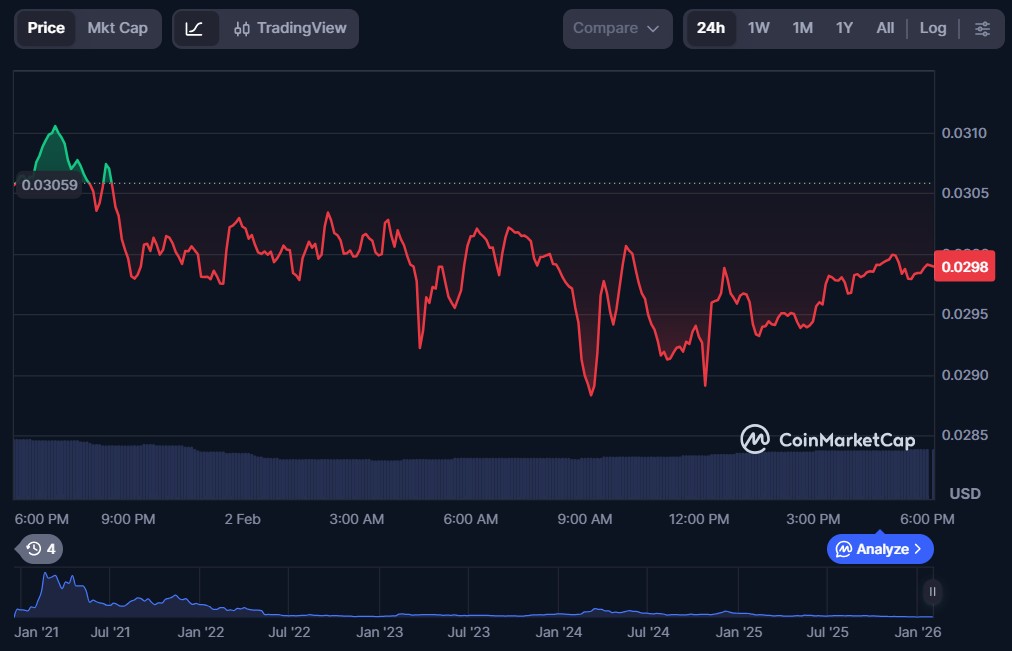Click the Analyze button
Viewport: 1012px width, 651px height.
[x=873, y=549]
